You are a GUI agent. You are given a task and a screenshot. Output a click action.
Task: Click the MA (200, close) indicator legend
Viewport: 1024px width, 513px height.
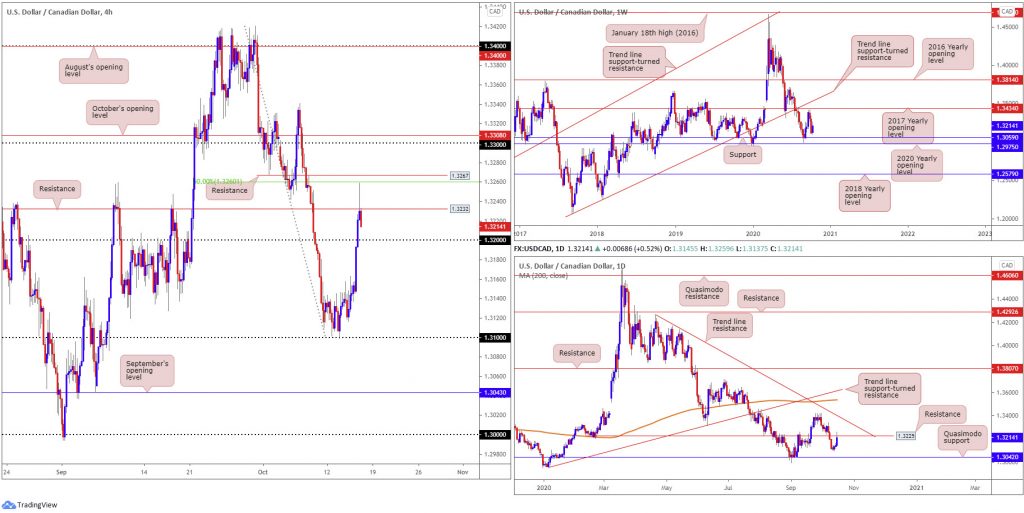(543, 275)
